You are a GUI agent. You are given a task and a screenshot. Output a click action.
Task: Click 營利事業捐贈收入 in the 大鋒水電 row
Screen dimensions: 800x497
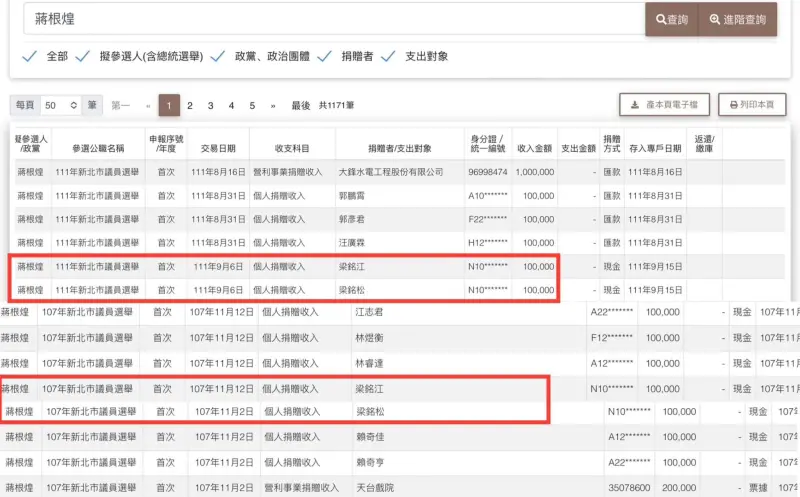click(x=288, y=172)
